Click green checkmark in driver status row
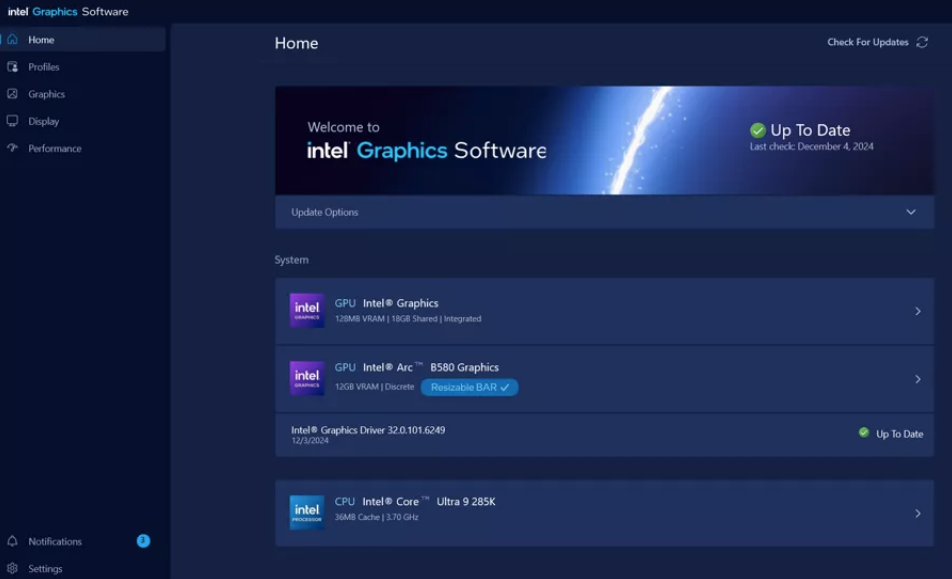 click(x=863, y=433)
